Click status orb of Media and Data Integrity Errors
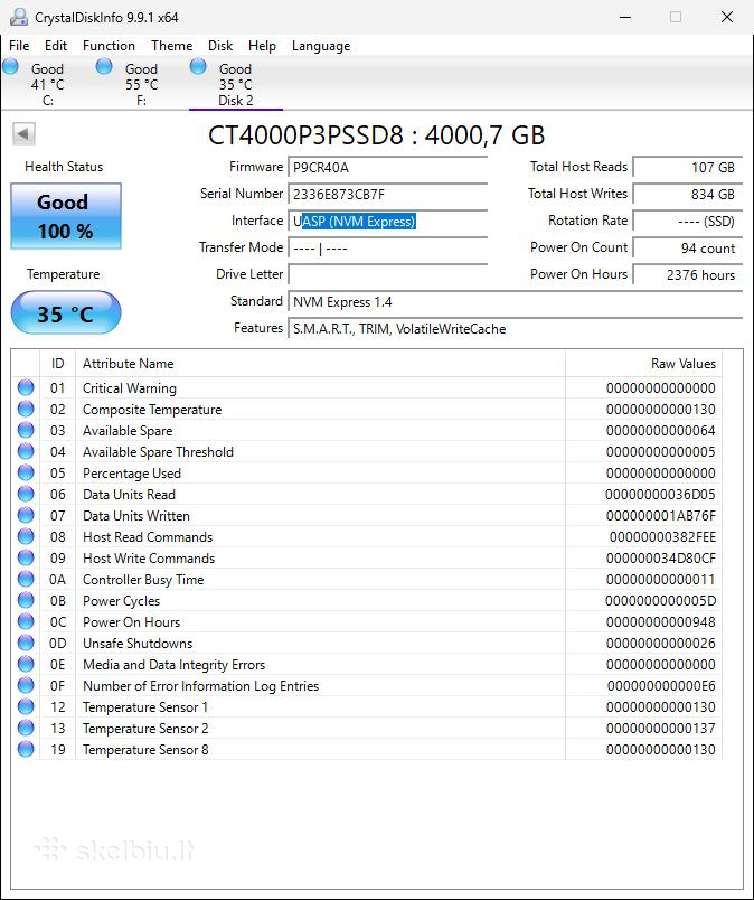This screenshot has width=754, height=900. coord(26,664)
